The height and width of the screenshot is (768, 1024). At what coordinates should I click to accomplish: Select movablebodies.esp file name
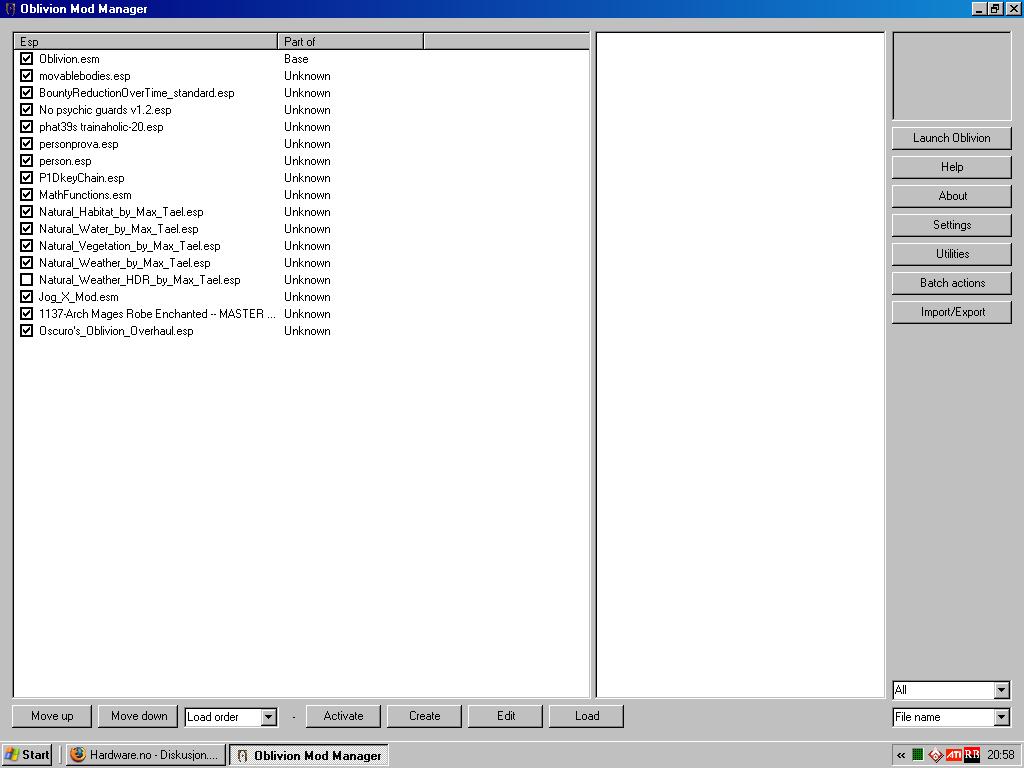[x=85, y=76]
